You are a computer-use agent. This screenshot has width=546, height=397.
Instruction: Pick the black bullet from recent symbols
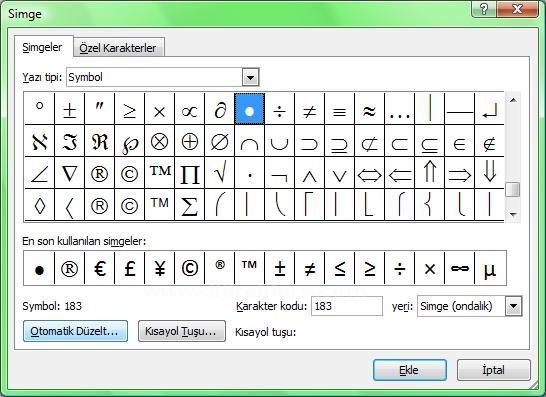[39, 268]
